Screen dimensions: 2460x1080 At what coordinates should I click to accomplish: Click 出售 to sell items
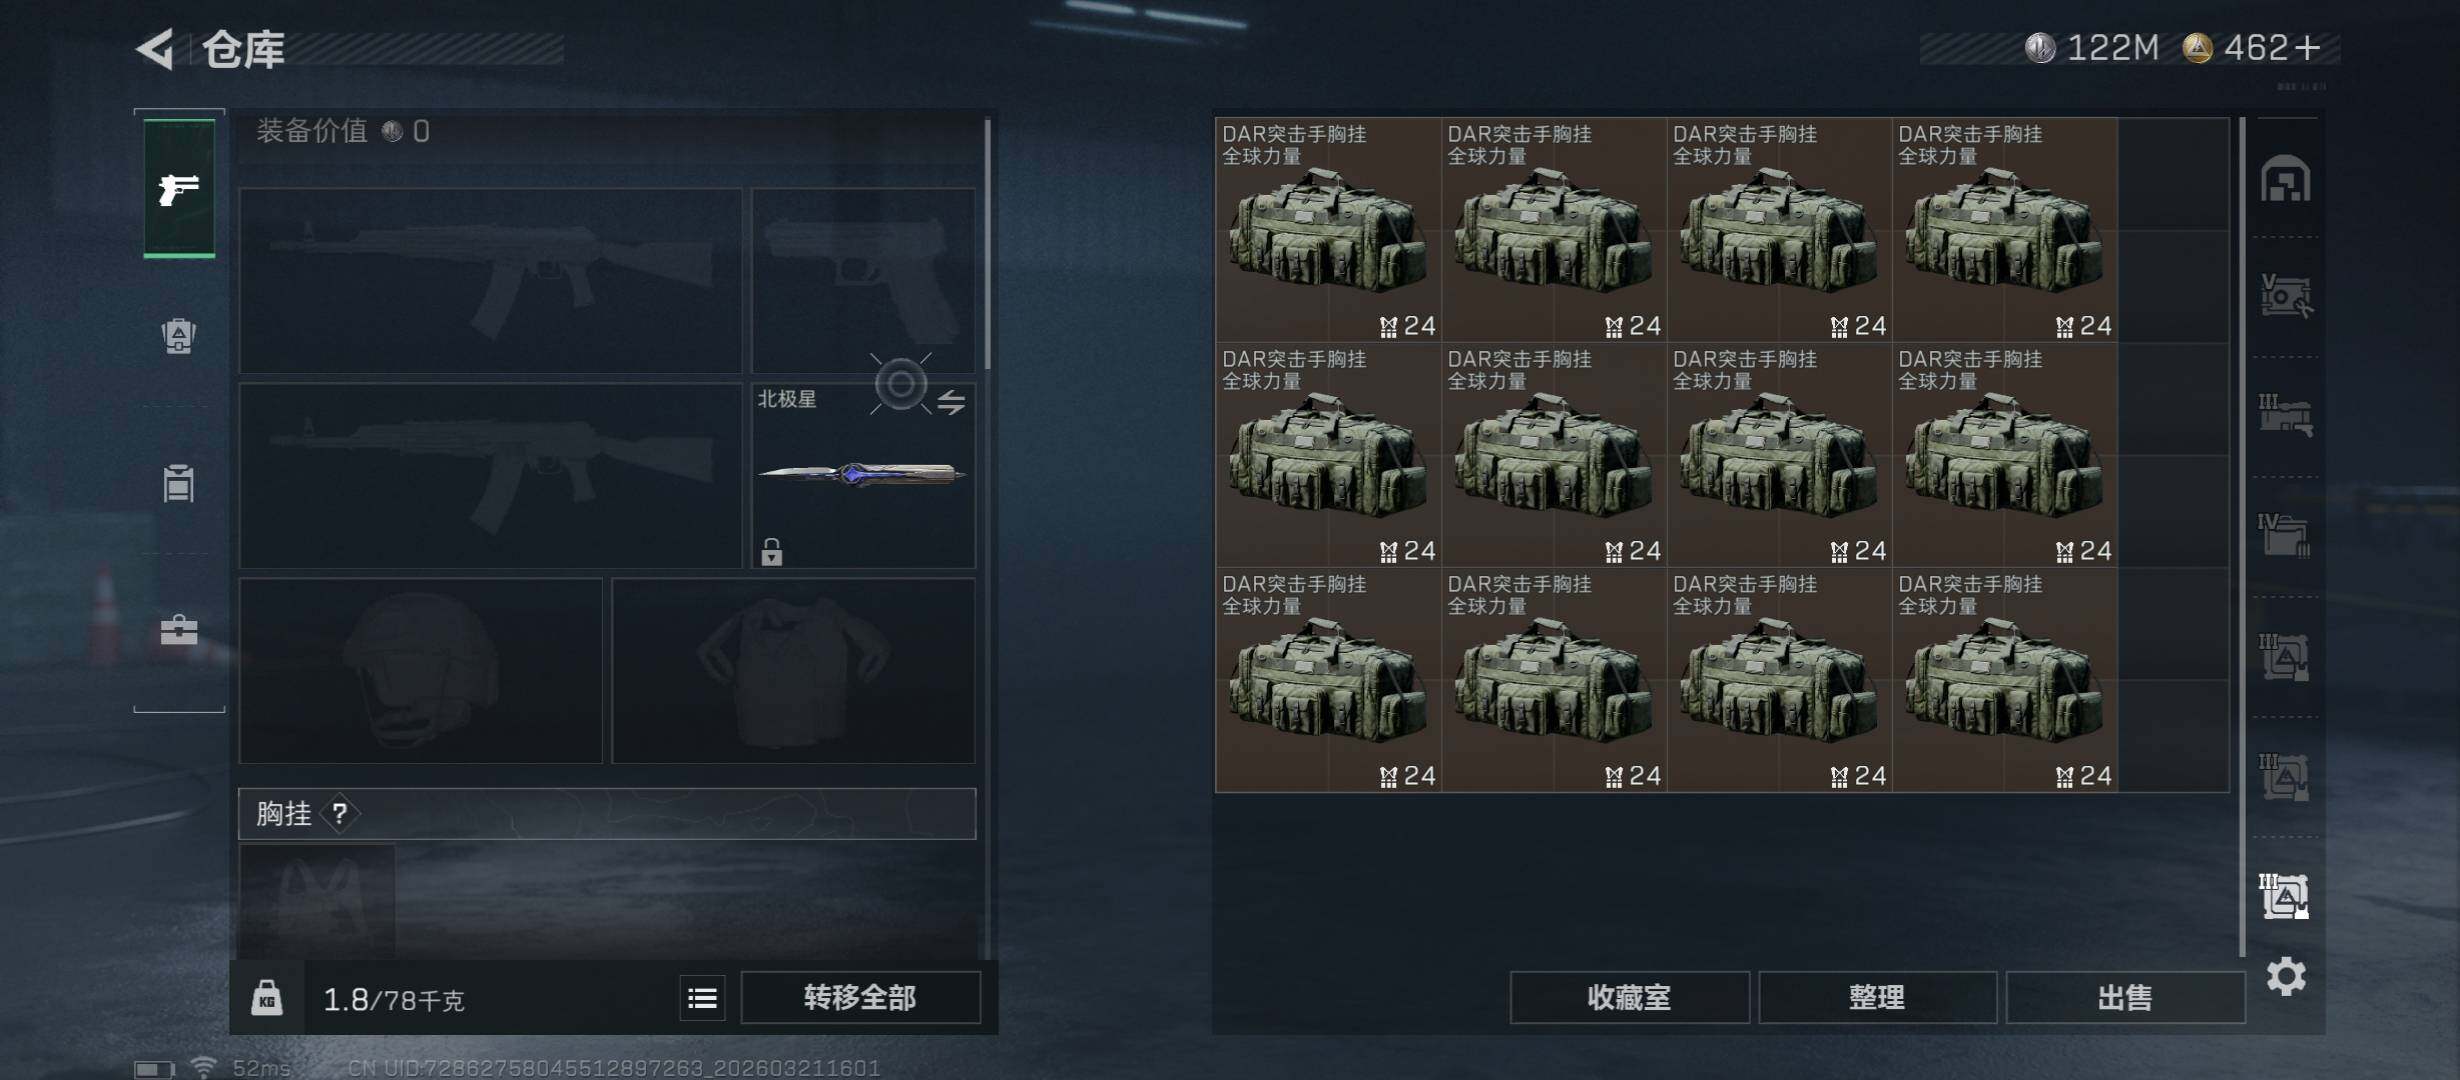point(2125,998)
